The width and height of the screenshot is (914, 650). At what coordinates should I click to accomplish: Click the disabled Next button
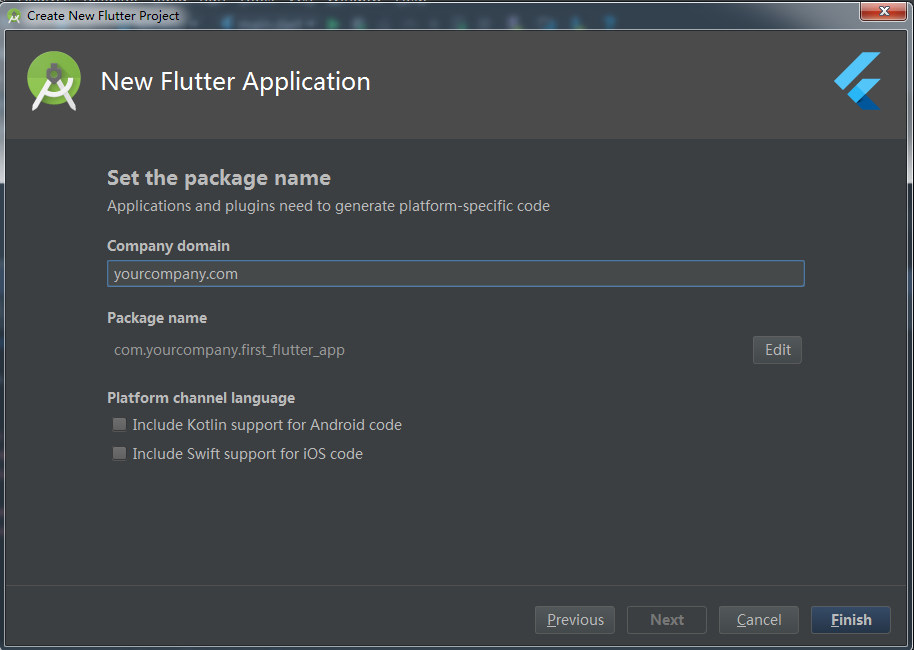click(667, 620)
